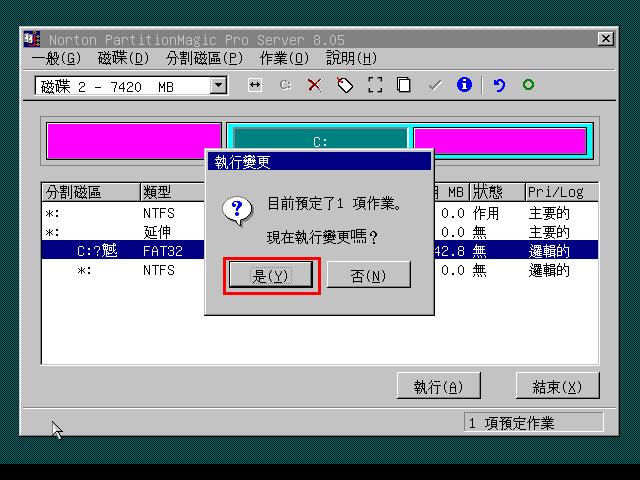This screenshot has width=640, height=480.
Task: Click the 1 項預定作業 status text
Action: tap(513, 423)
